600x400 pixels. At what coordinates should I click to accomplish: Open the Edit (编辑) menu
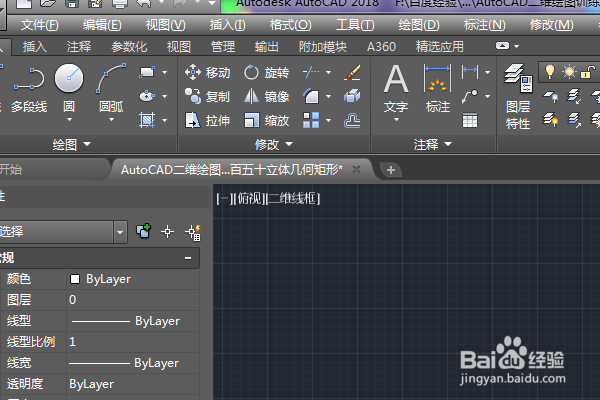[x=102, y=25]
